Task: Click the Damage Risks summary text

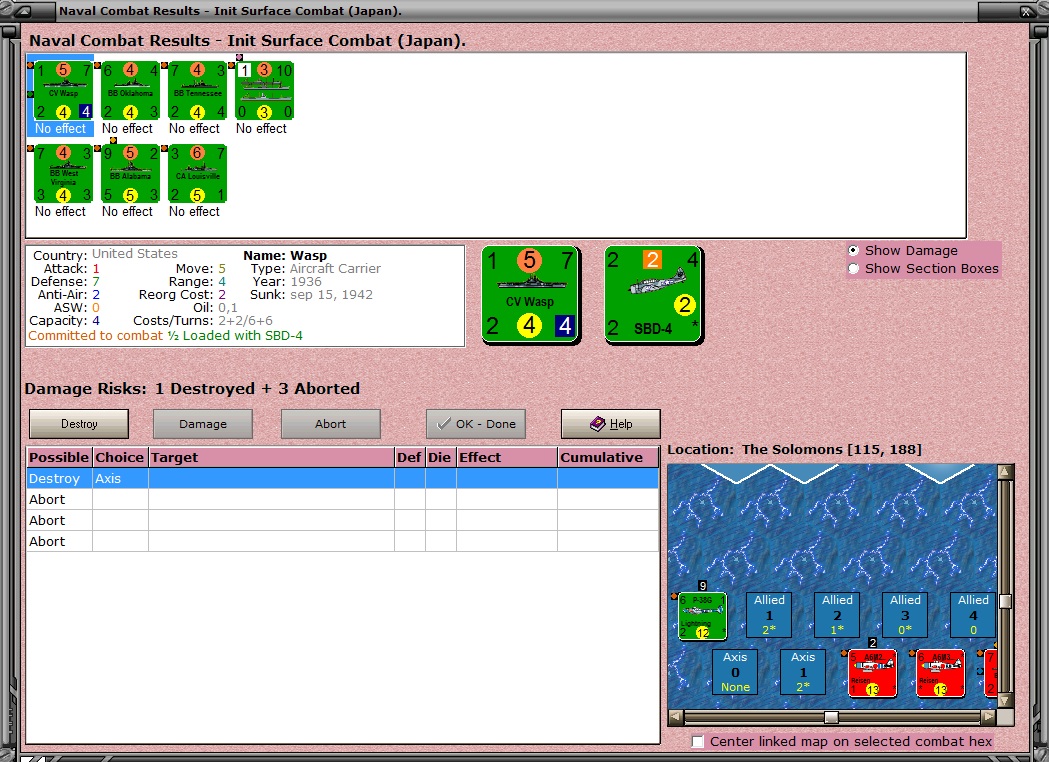Action: (x=192, y=389)
